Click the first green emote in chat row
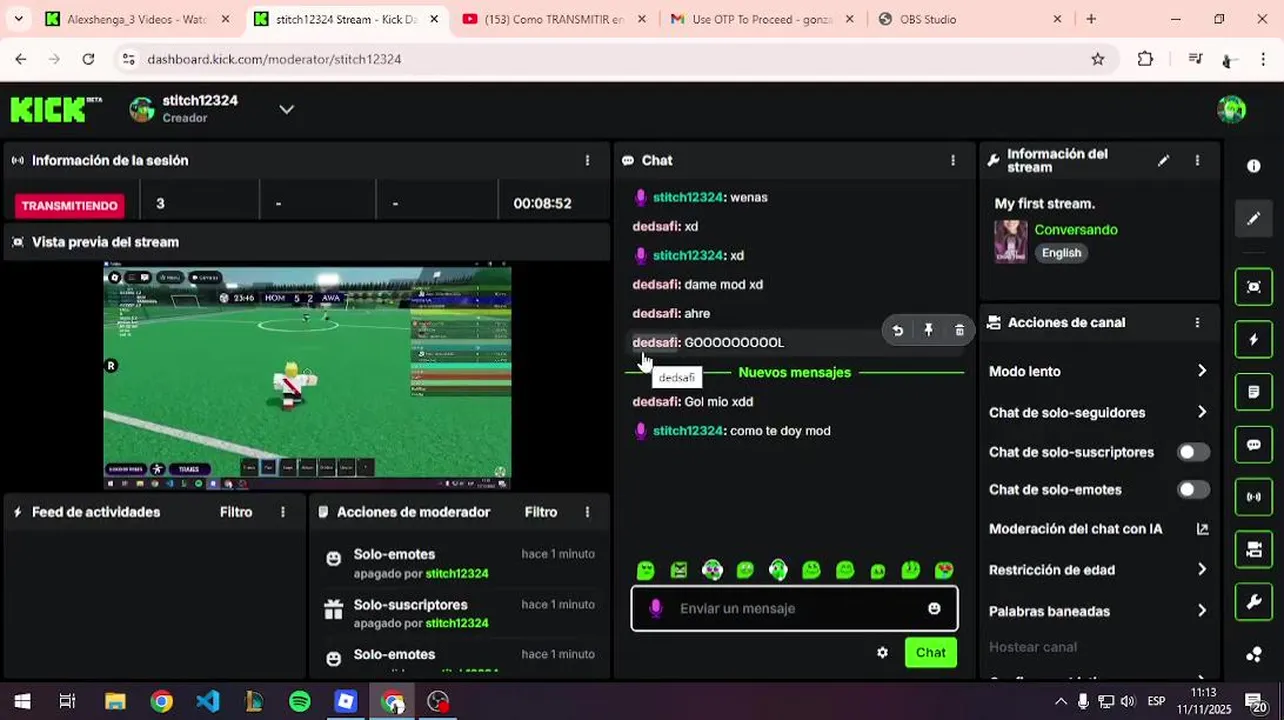This screenshot has width=1284, height=720. [x=646, y=570]
